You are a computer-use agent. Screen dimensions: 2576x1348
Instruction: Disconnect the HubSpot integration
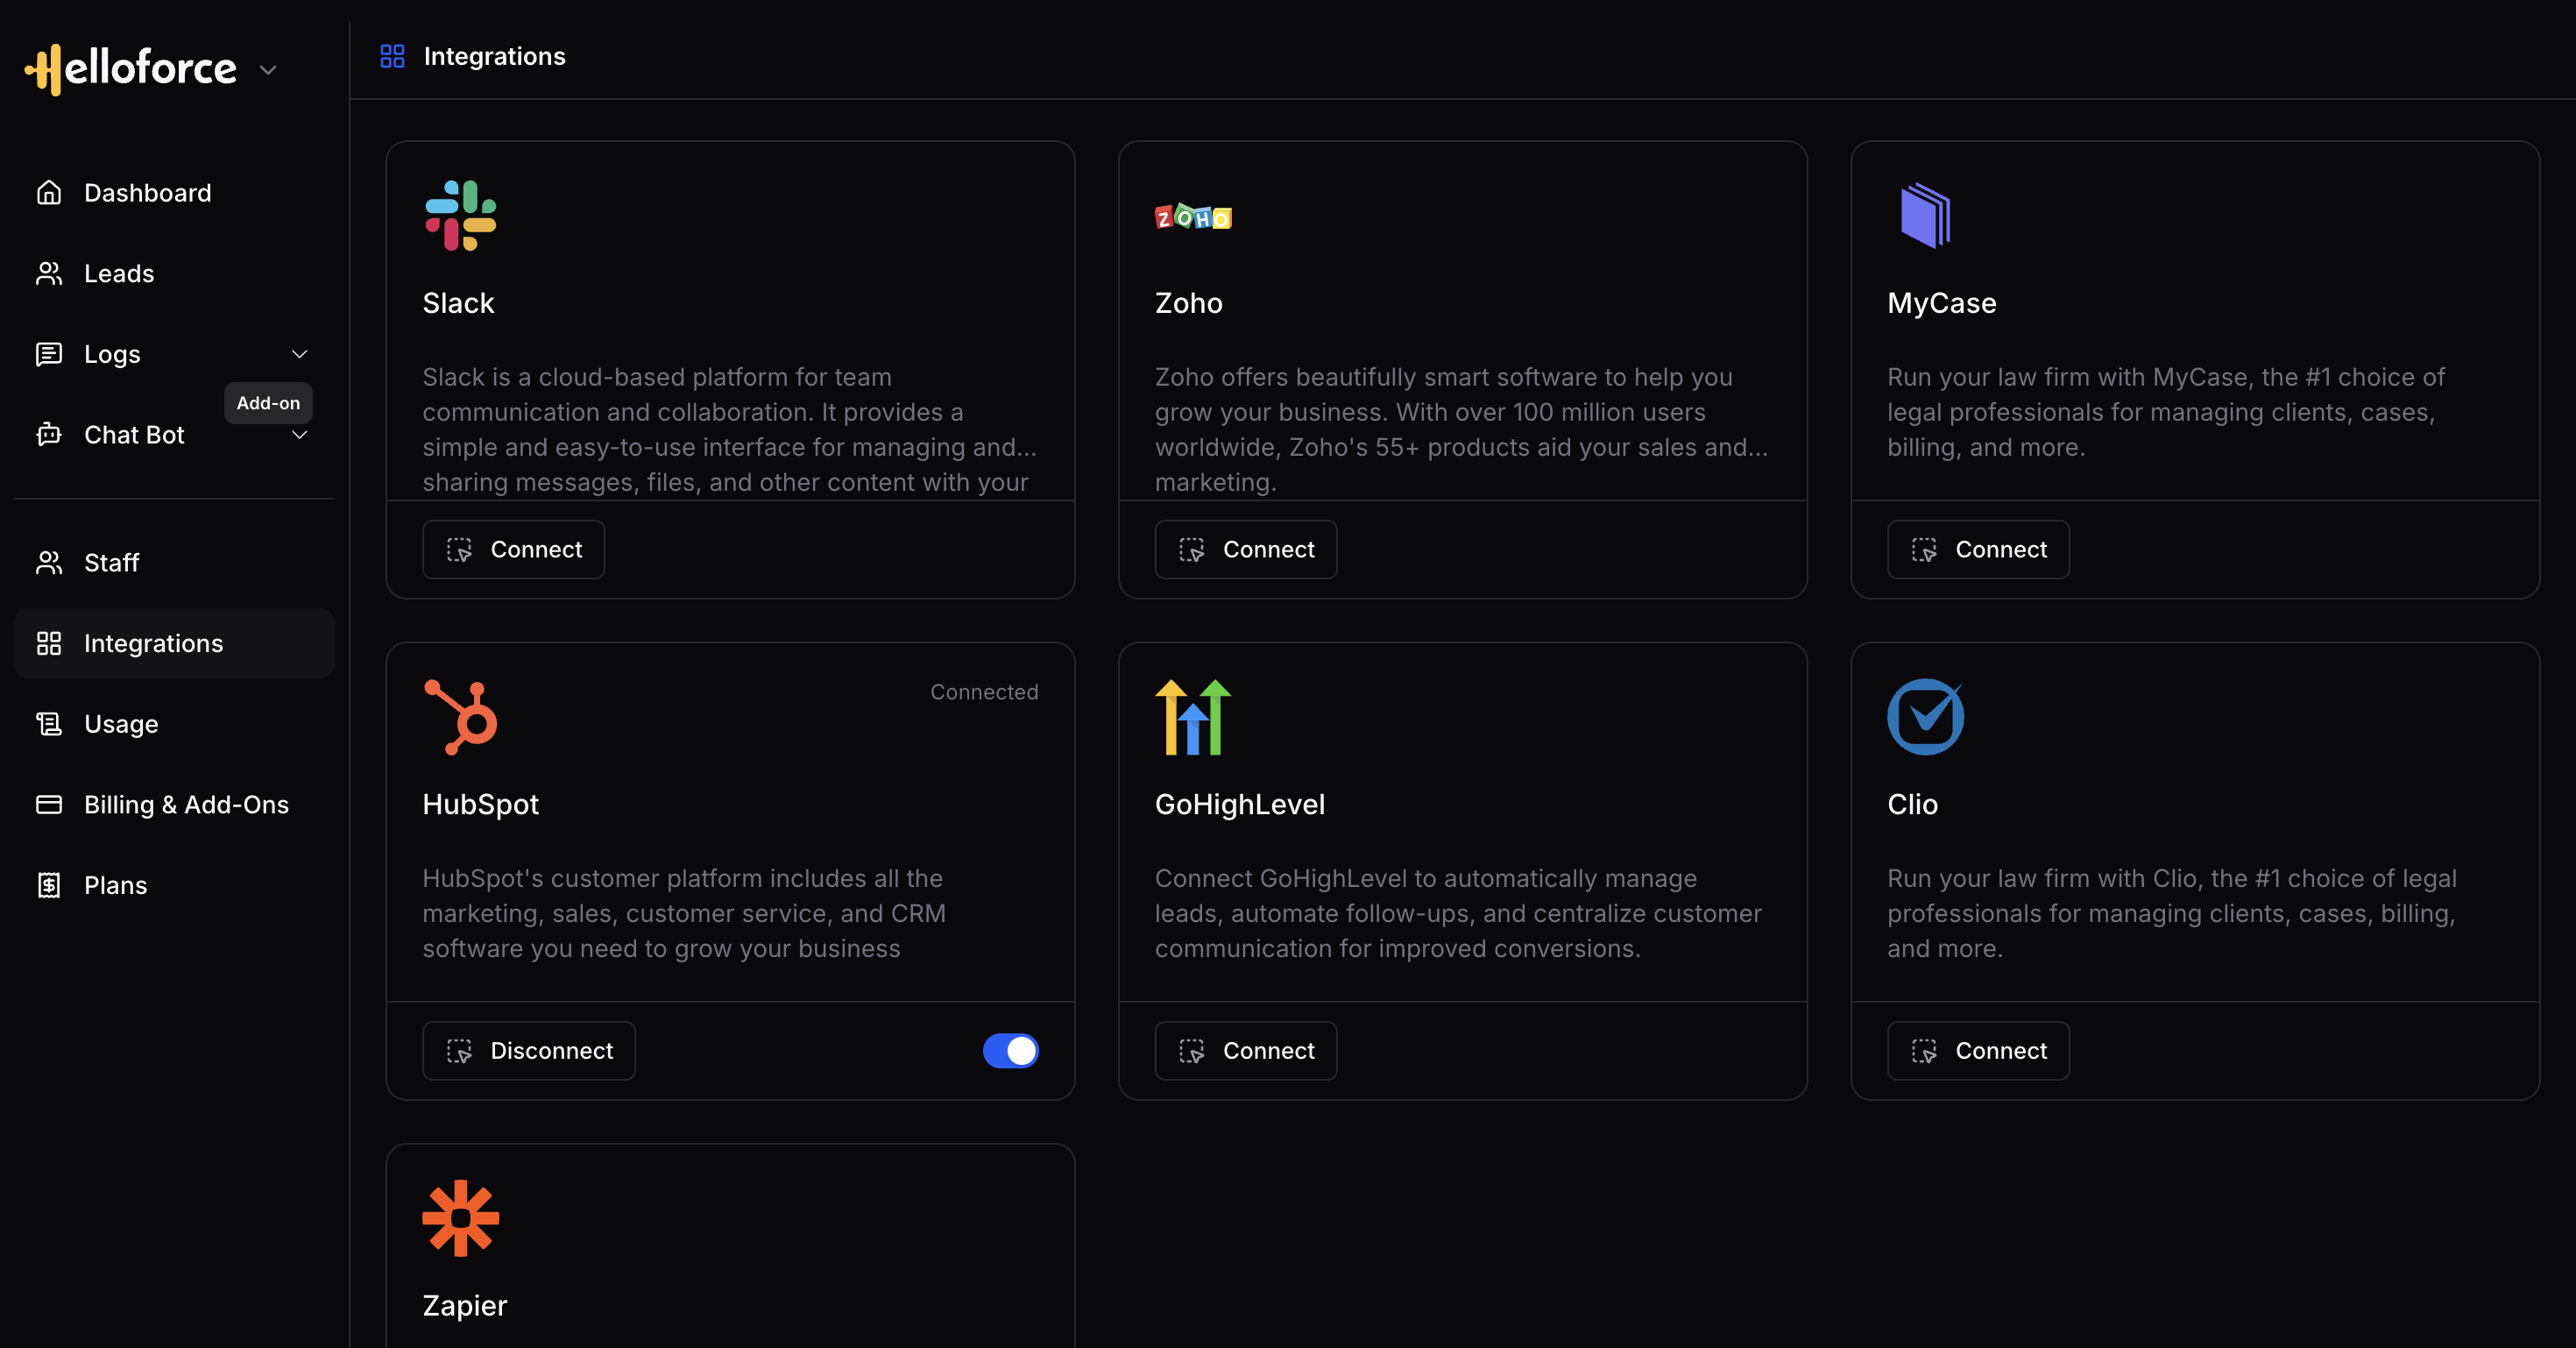529,1050
